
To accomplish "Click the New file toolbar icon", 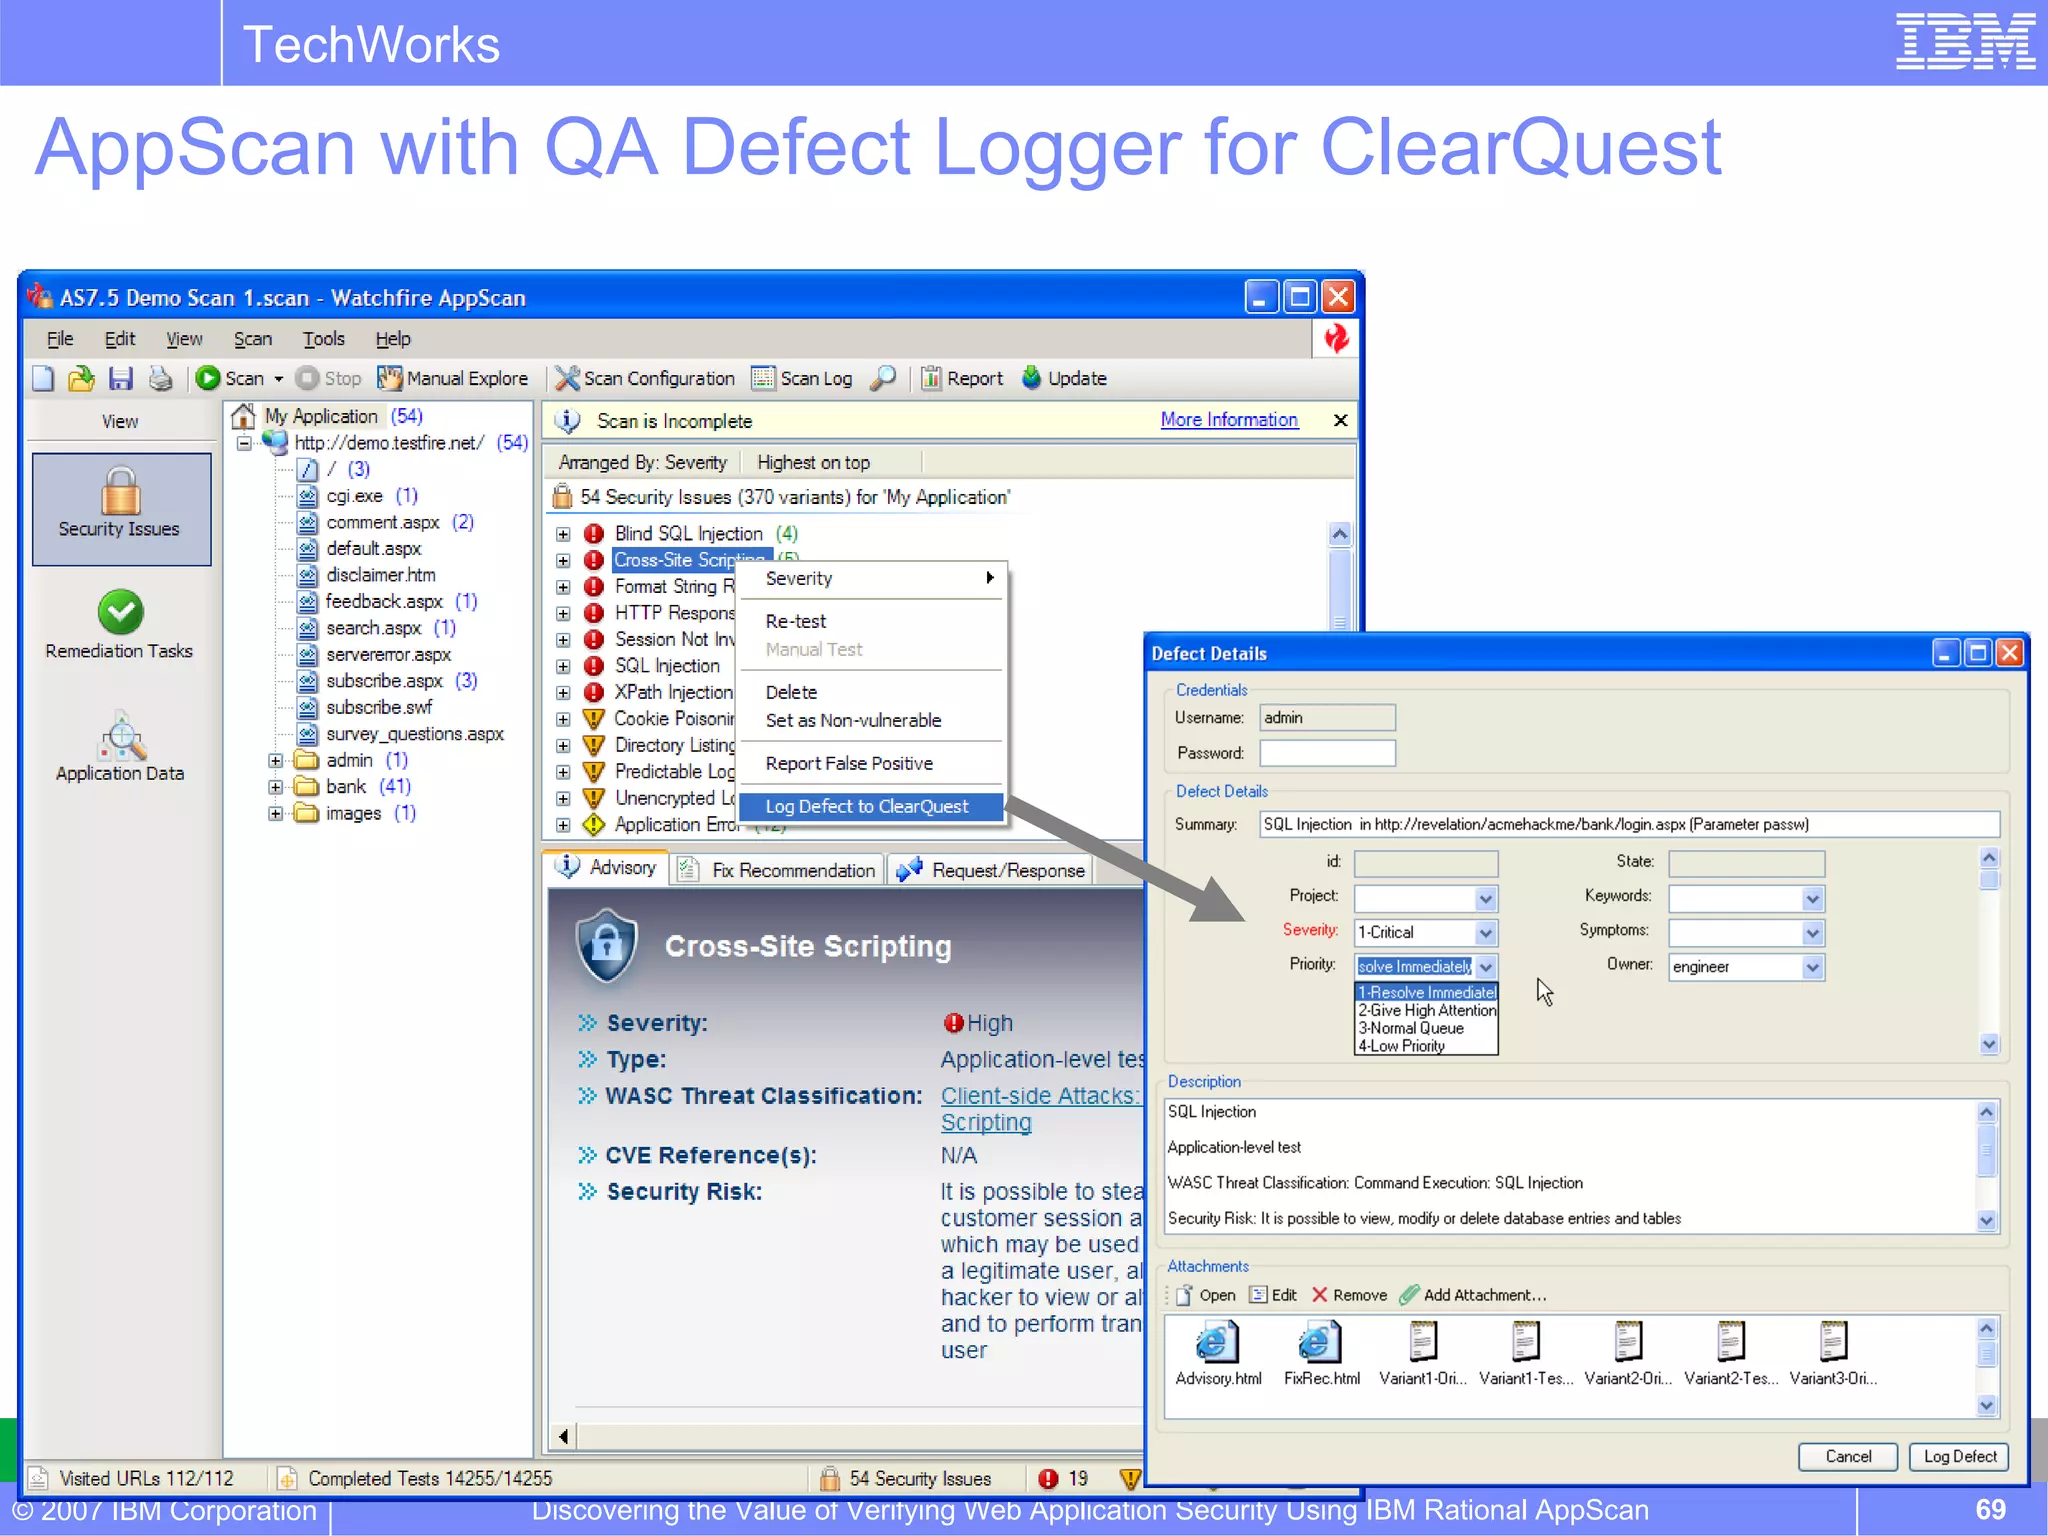I will click(x=43, y=378).
